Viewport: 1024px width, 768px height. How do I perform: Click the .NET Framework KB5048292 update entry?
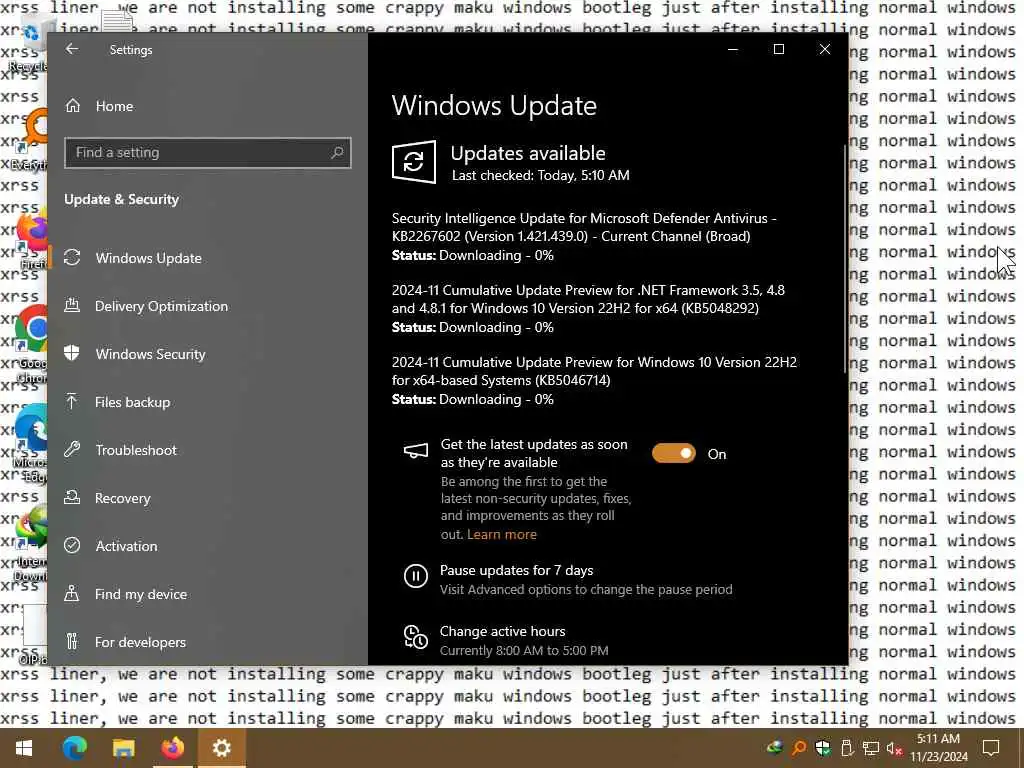[x=588, y=308]
